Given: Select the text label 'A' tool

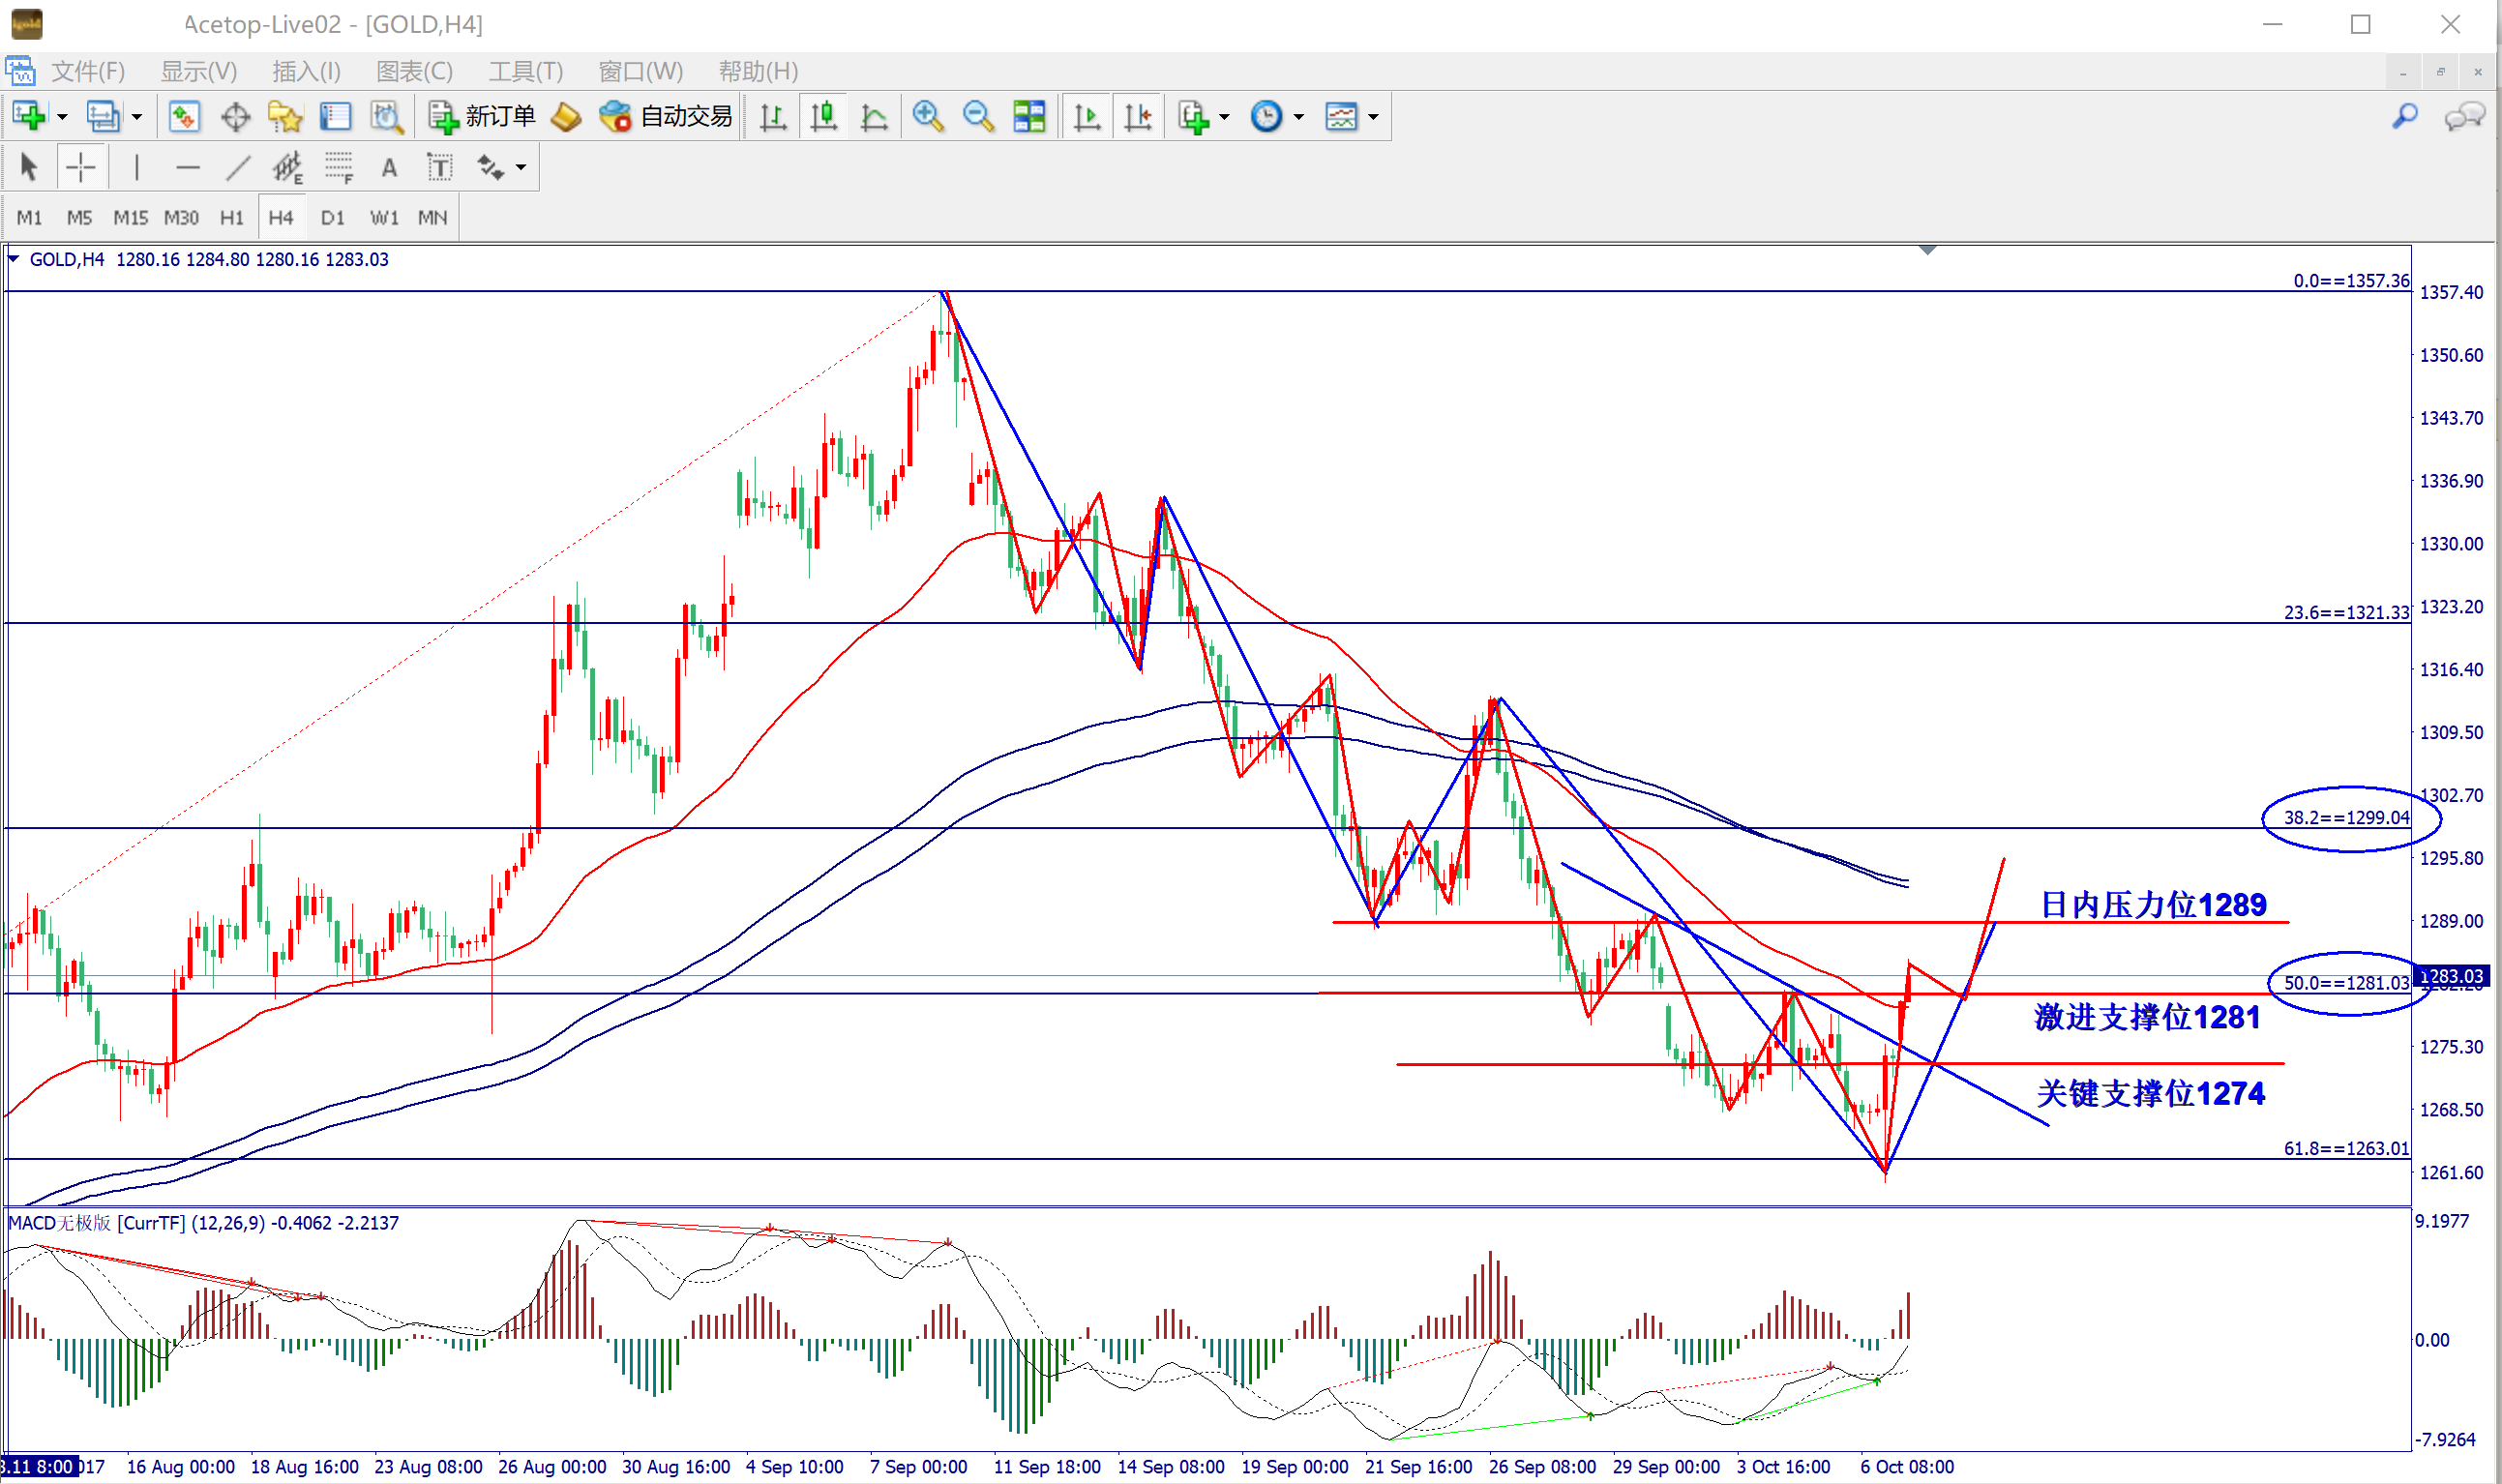Looking at the screenshot, I should coord(389,168).
